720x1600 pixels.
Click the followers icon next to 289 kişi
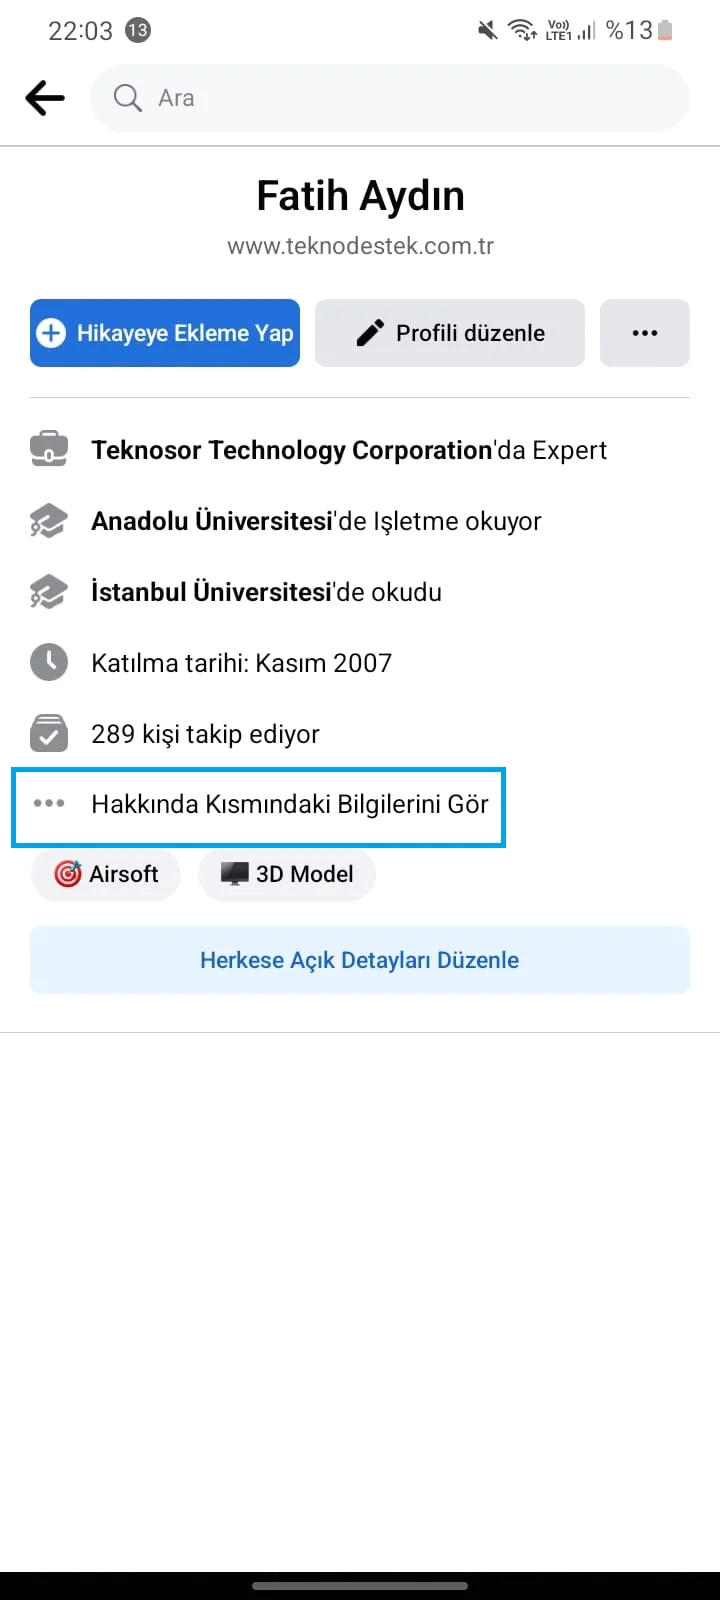(x=48, y=733)
